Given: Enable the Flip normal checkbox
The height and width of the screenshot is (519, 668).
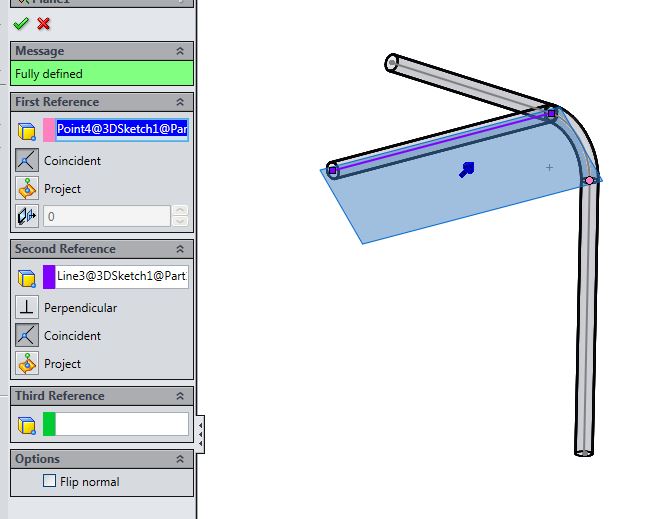Looking at the screenshot, I should click(x=49, y=481).
